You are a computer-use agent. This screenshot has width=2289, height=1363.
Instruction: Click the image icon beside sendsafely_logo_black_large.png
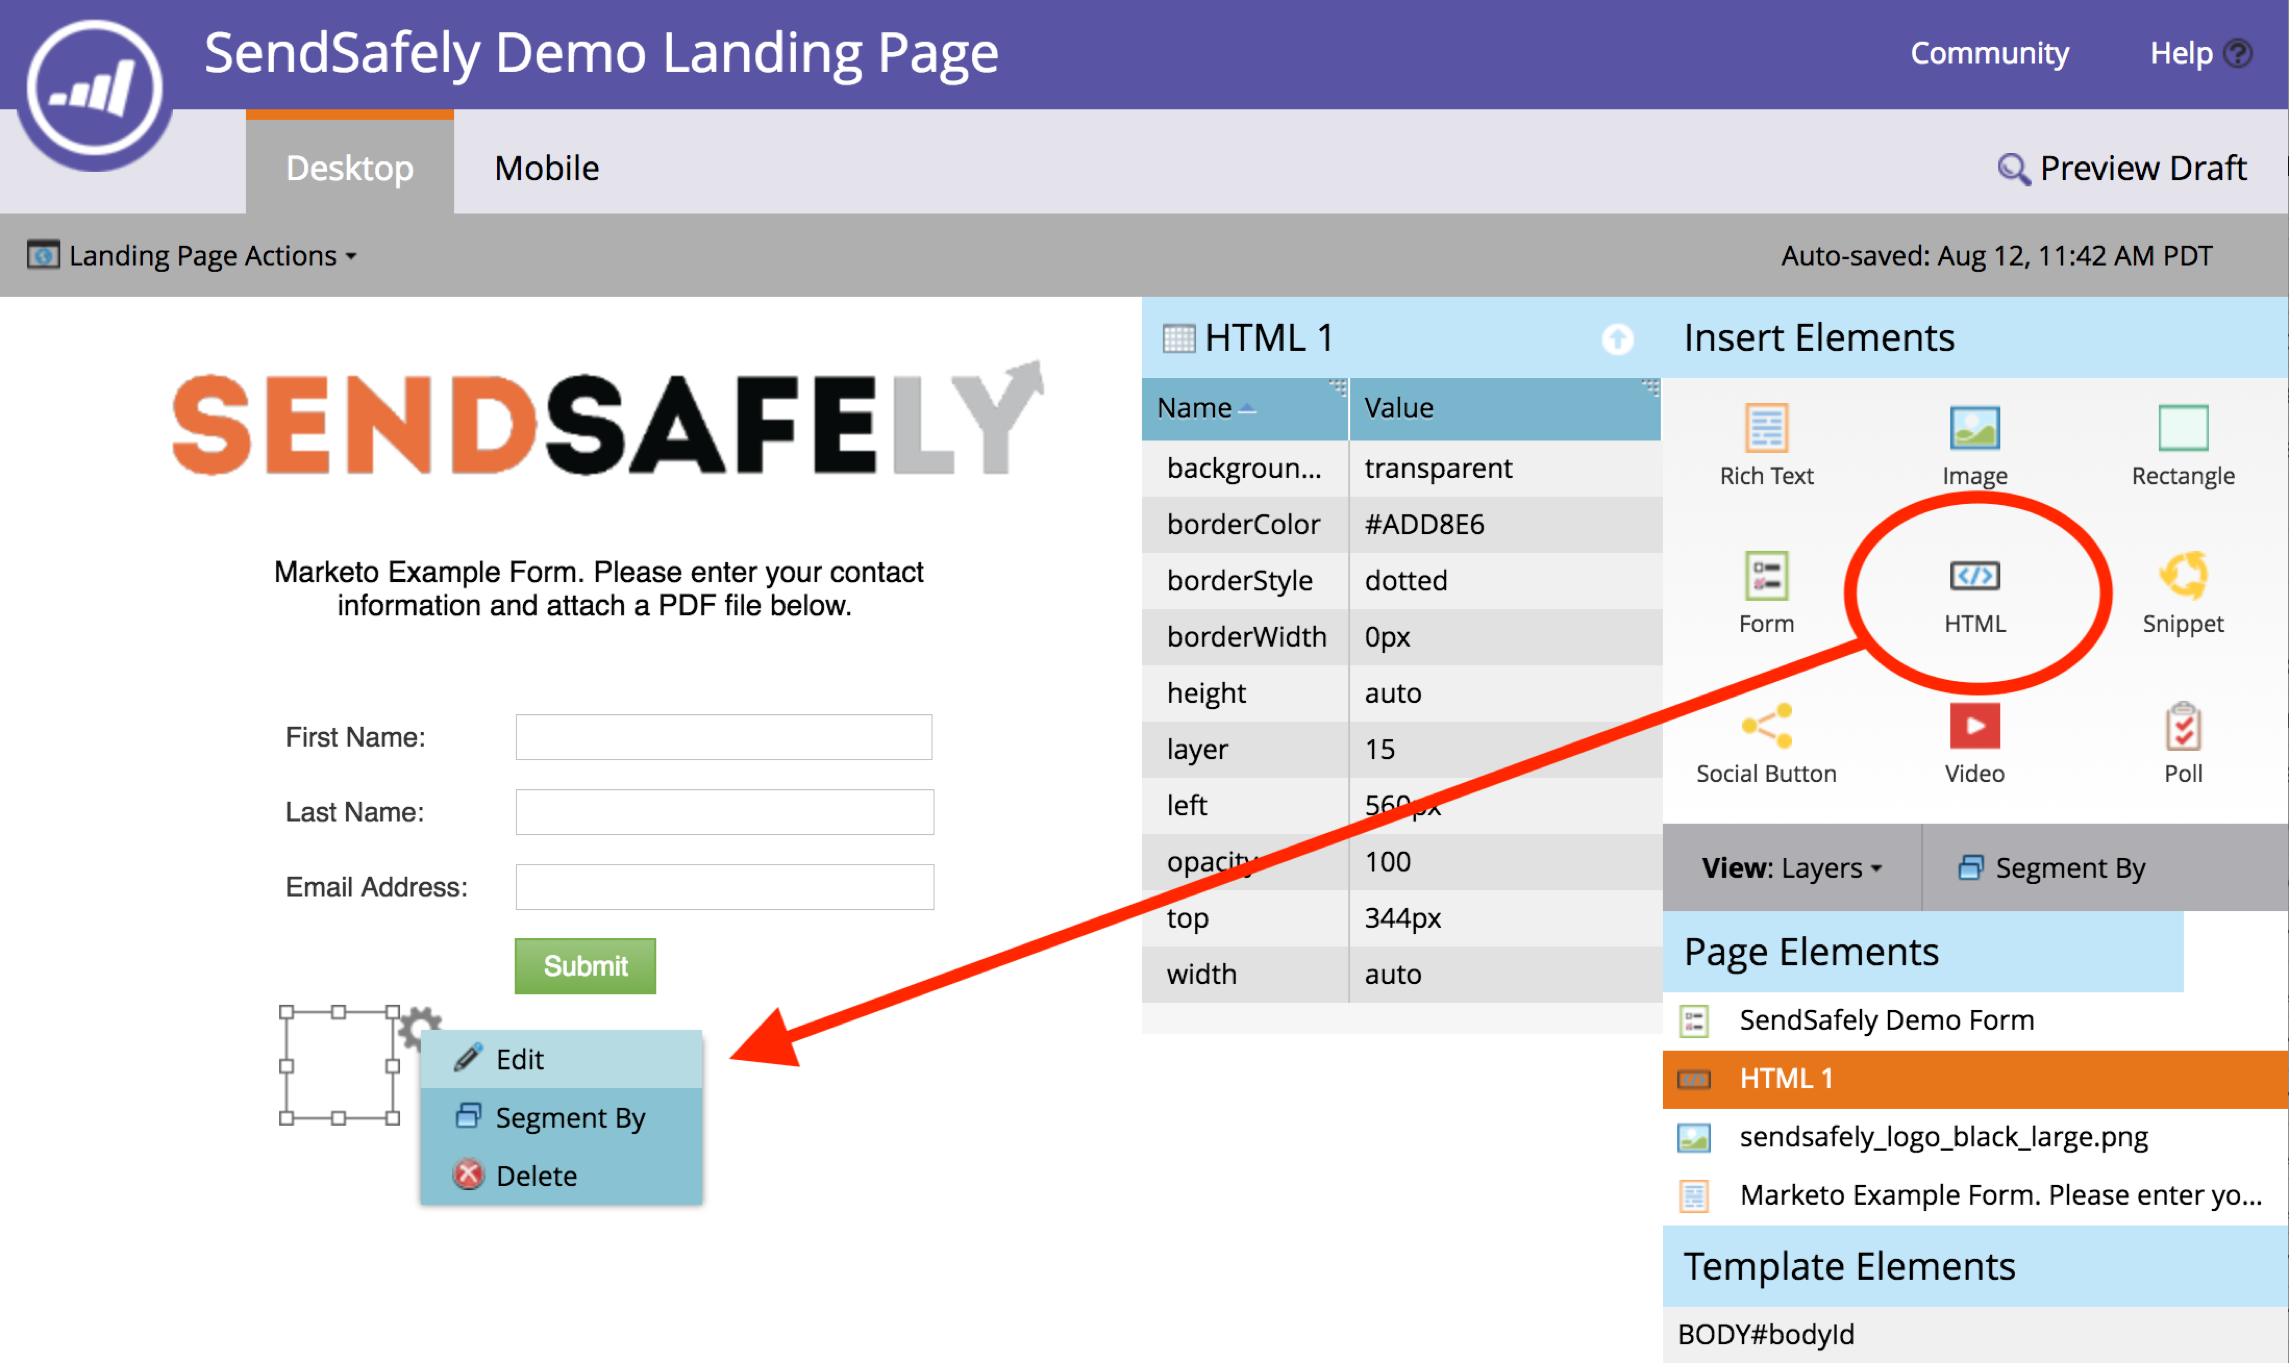pyautogui.click(x=1694, y=1138)
